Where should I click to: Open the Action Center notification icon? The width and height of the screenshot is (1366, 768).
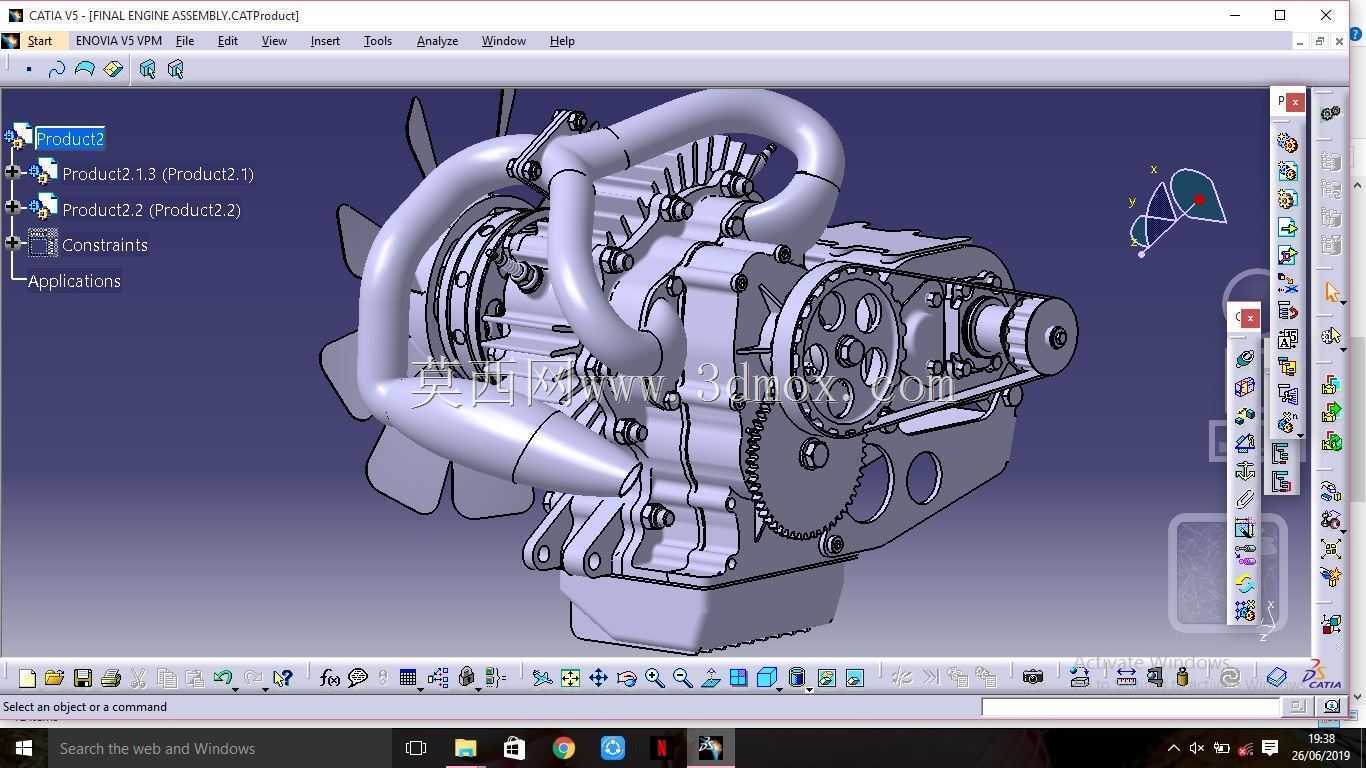click(x=1270, y=748)
